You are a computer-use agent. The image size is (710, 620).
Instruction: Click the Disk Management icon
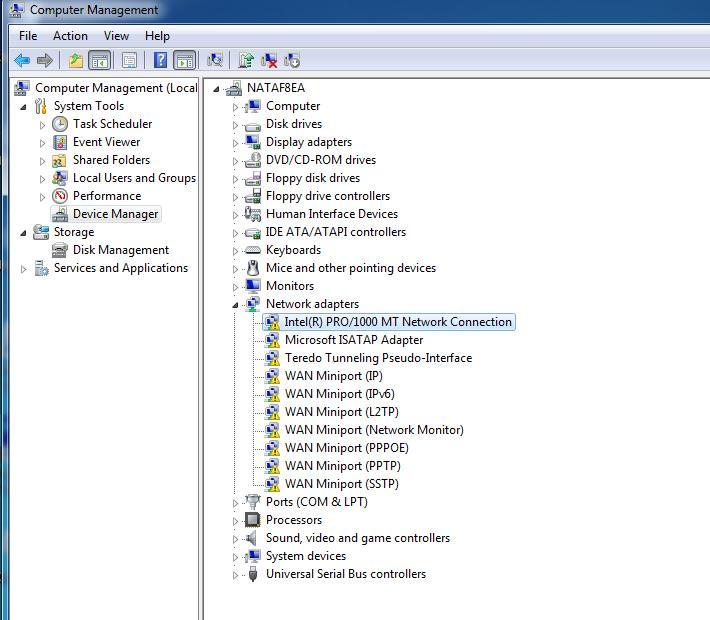[x=60, y=250]
